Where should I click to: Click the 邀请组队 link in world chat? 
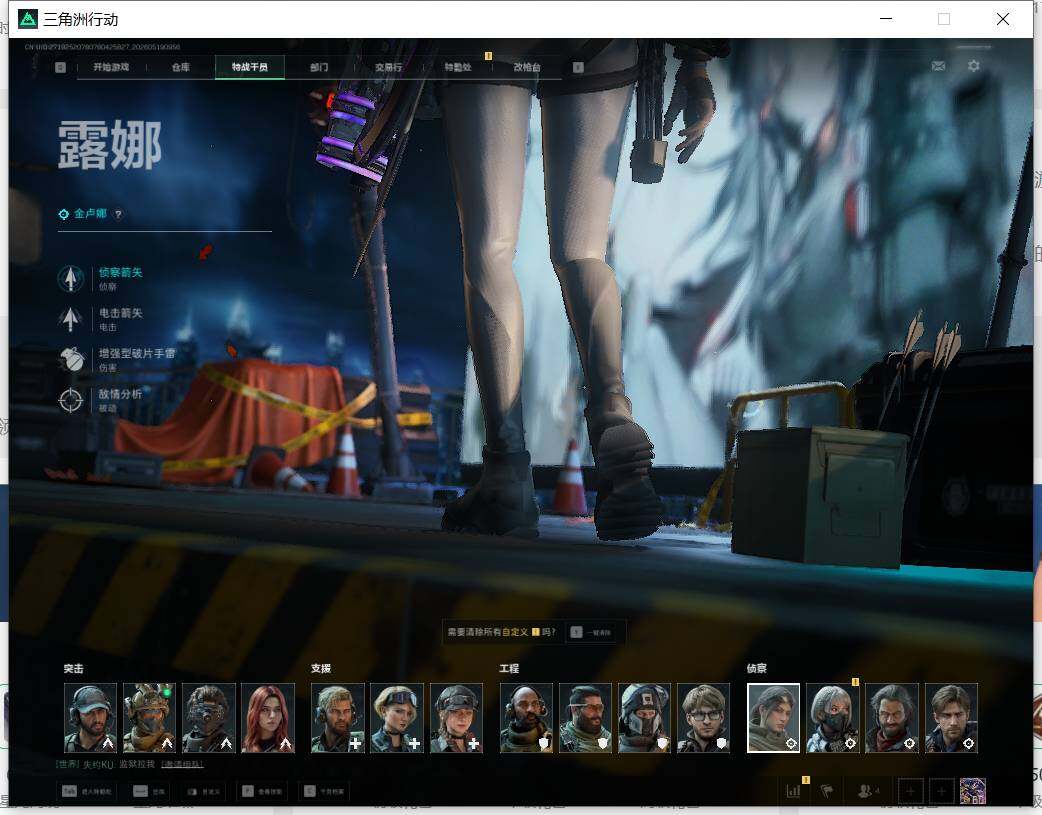pyautogui.click(x=182, y=764)
